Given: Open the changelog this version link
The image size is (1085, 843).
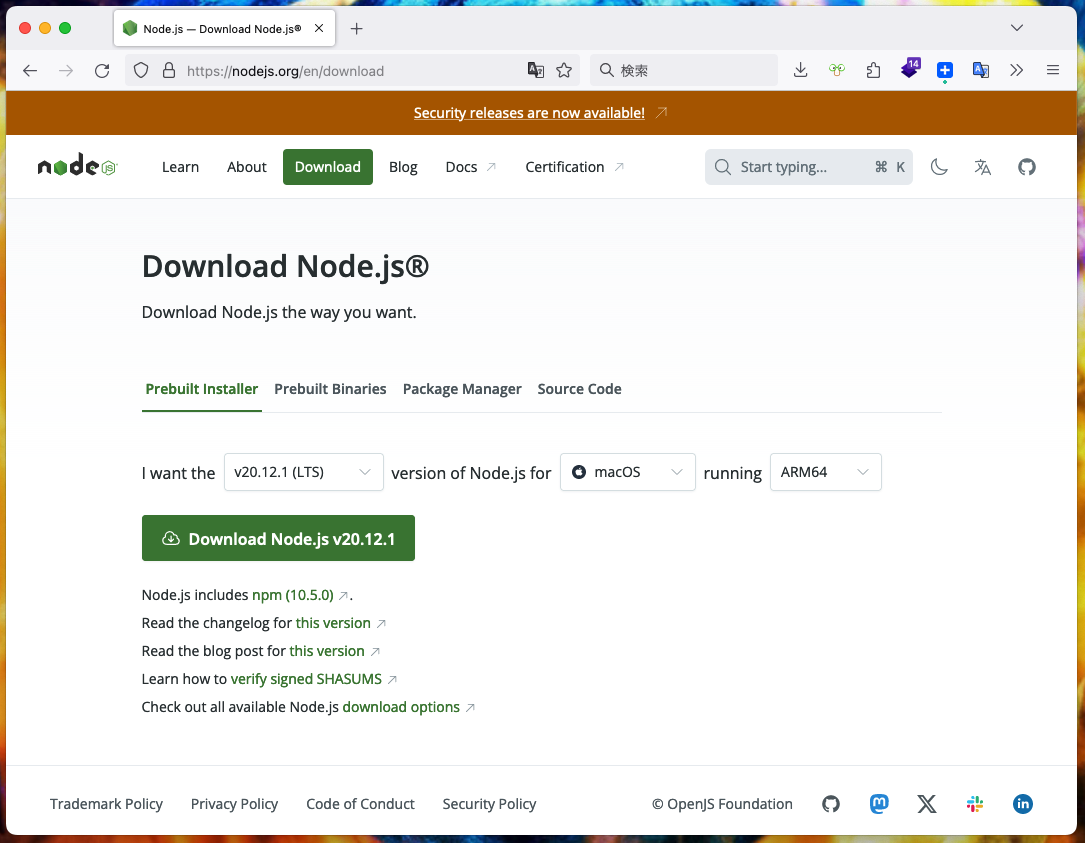Looking at the screenshot, I should click(333, 623).
